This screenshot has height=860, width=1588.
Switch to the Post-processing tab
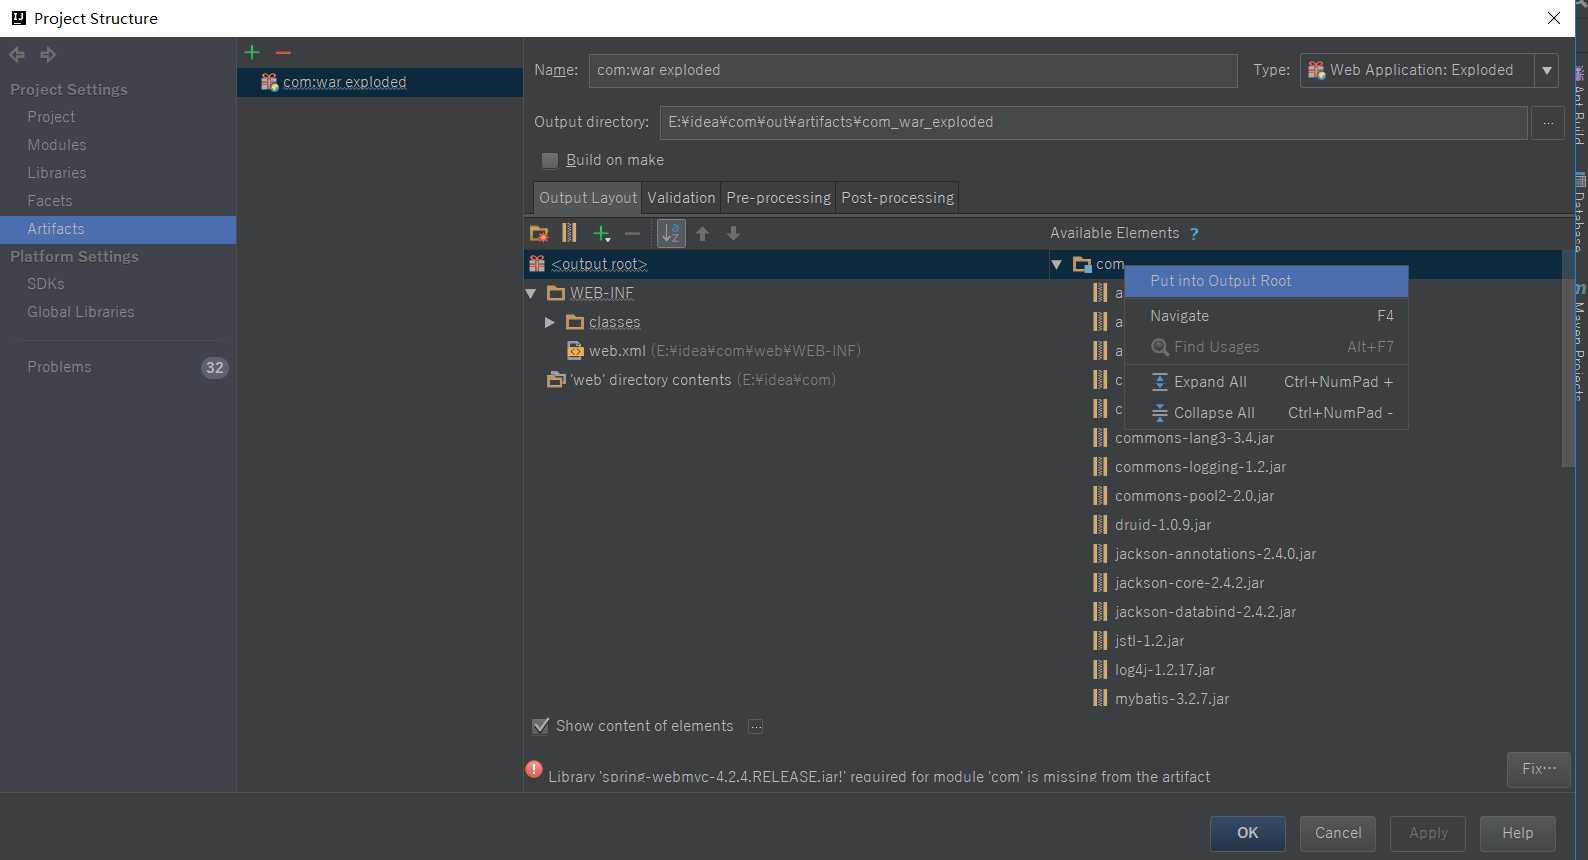[897, 198]
